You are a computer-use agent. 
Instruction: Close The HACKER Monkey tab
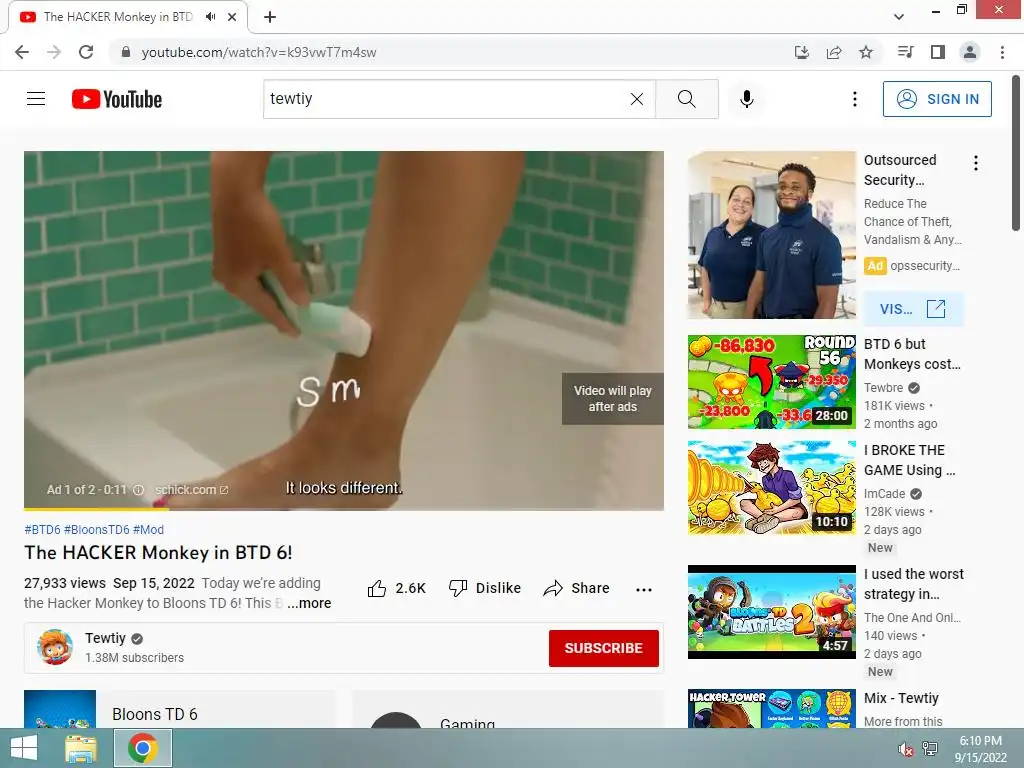(232, 17)
